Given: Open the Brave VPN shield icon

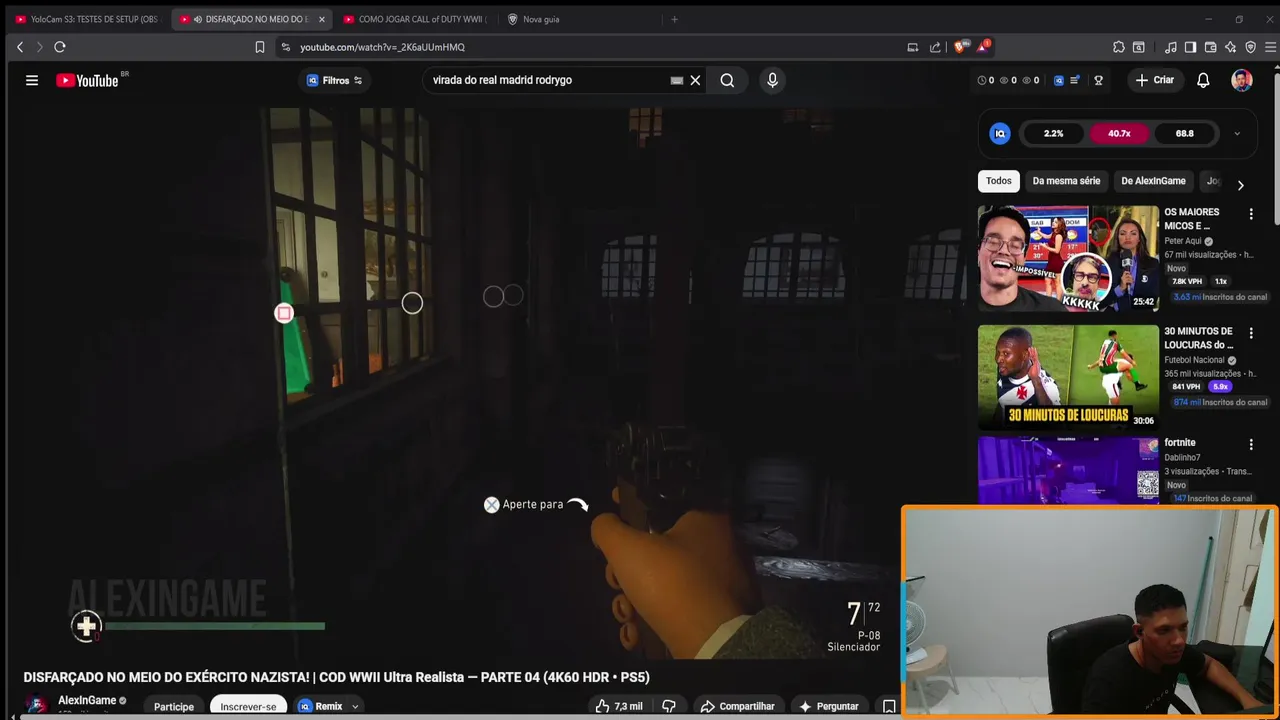Looking at the screenshot, I should (x=1250, y=47).
